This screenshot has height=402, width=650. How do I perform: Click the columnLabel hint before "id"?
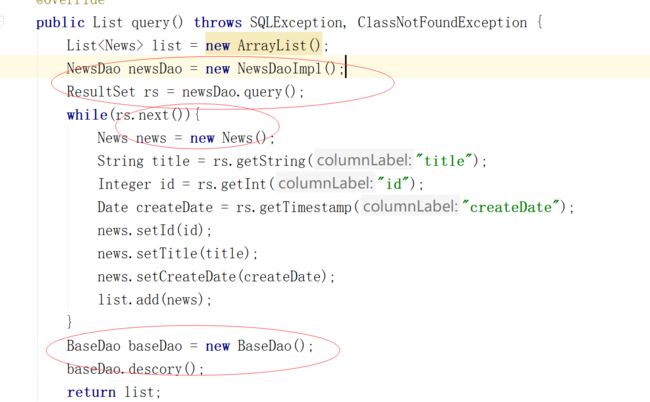click(326, 184)
